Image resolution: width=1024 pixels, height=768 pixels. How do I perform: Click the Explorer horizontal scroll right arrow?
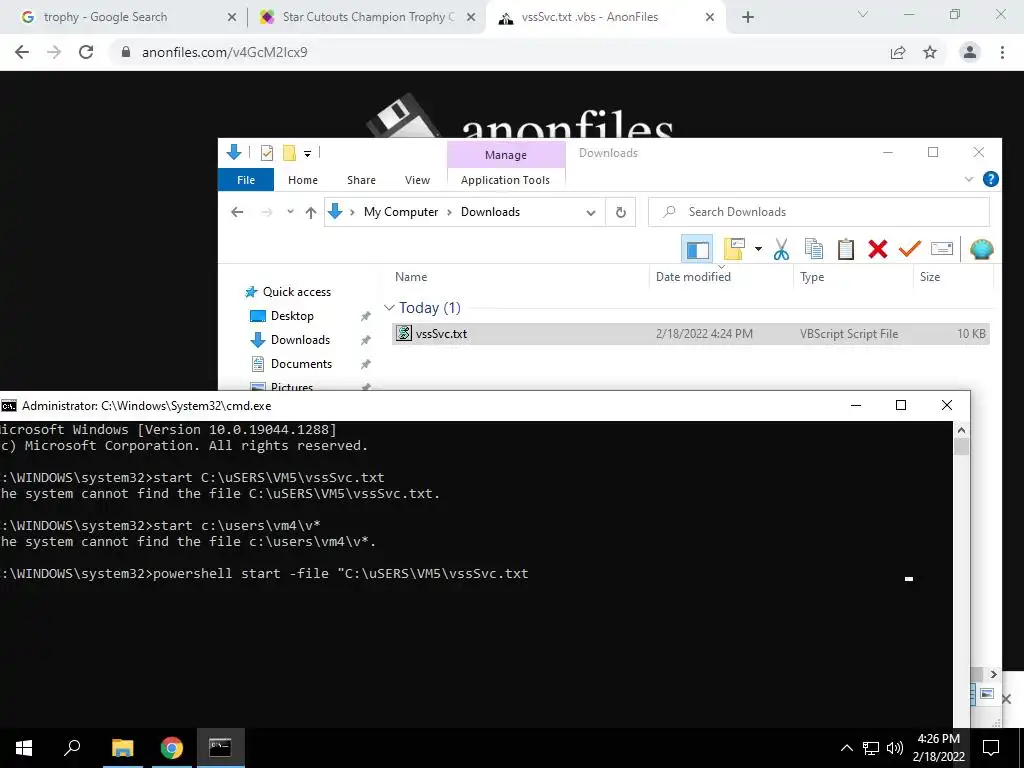click(x=993, y=674)
